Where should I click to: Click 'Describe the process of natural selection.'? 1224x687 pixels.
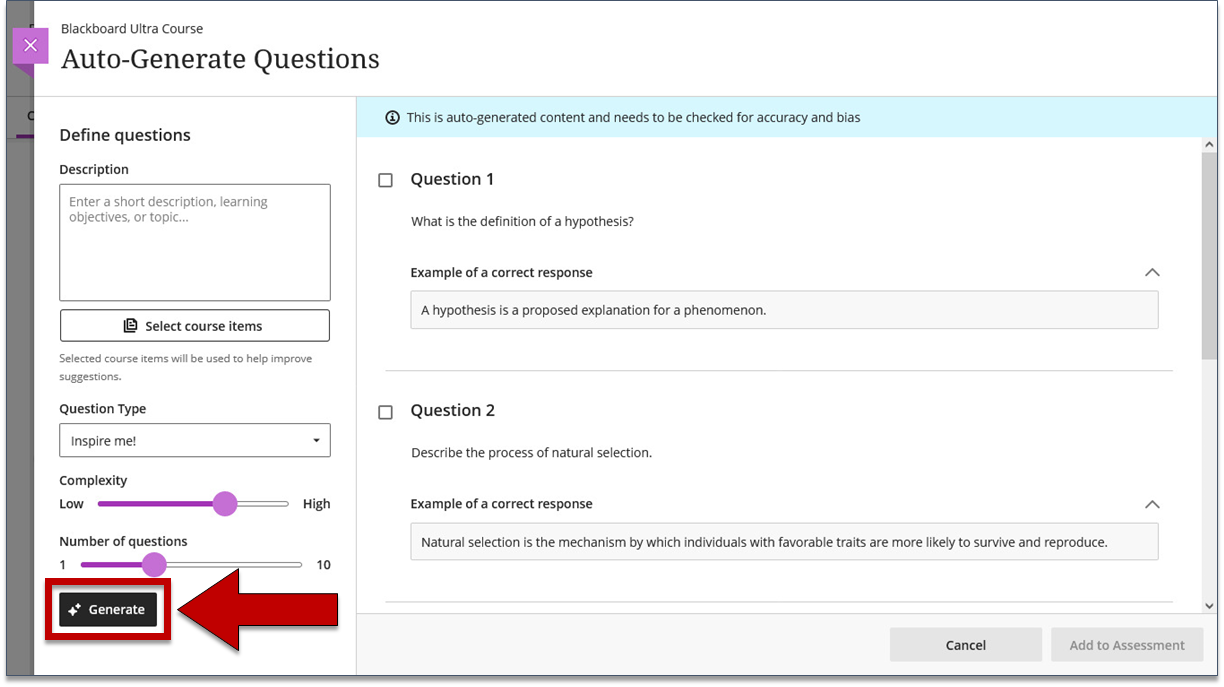coord(531,452)
